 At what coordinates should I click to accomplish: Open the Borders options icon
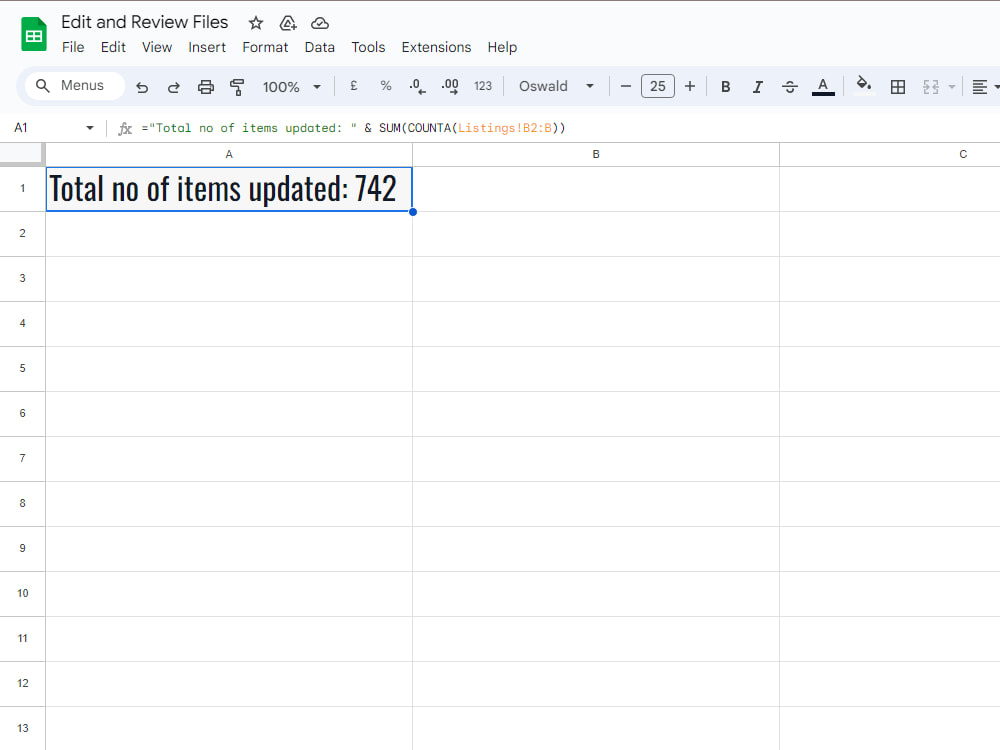pos(897,87)
